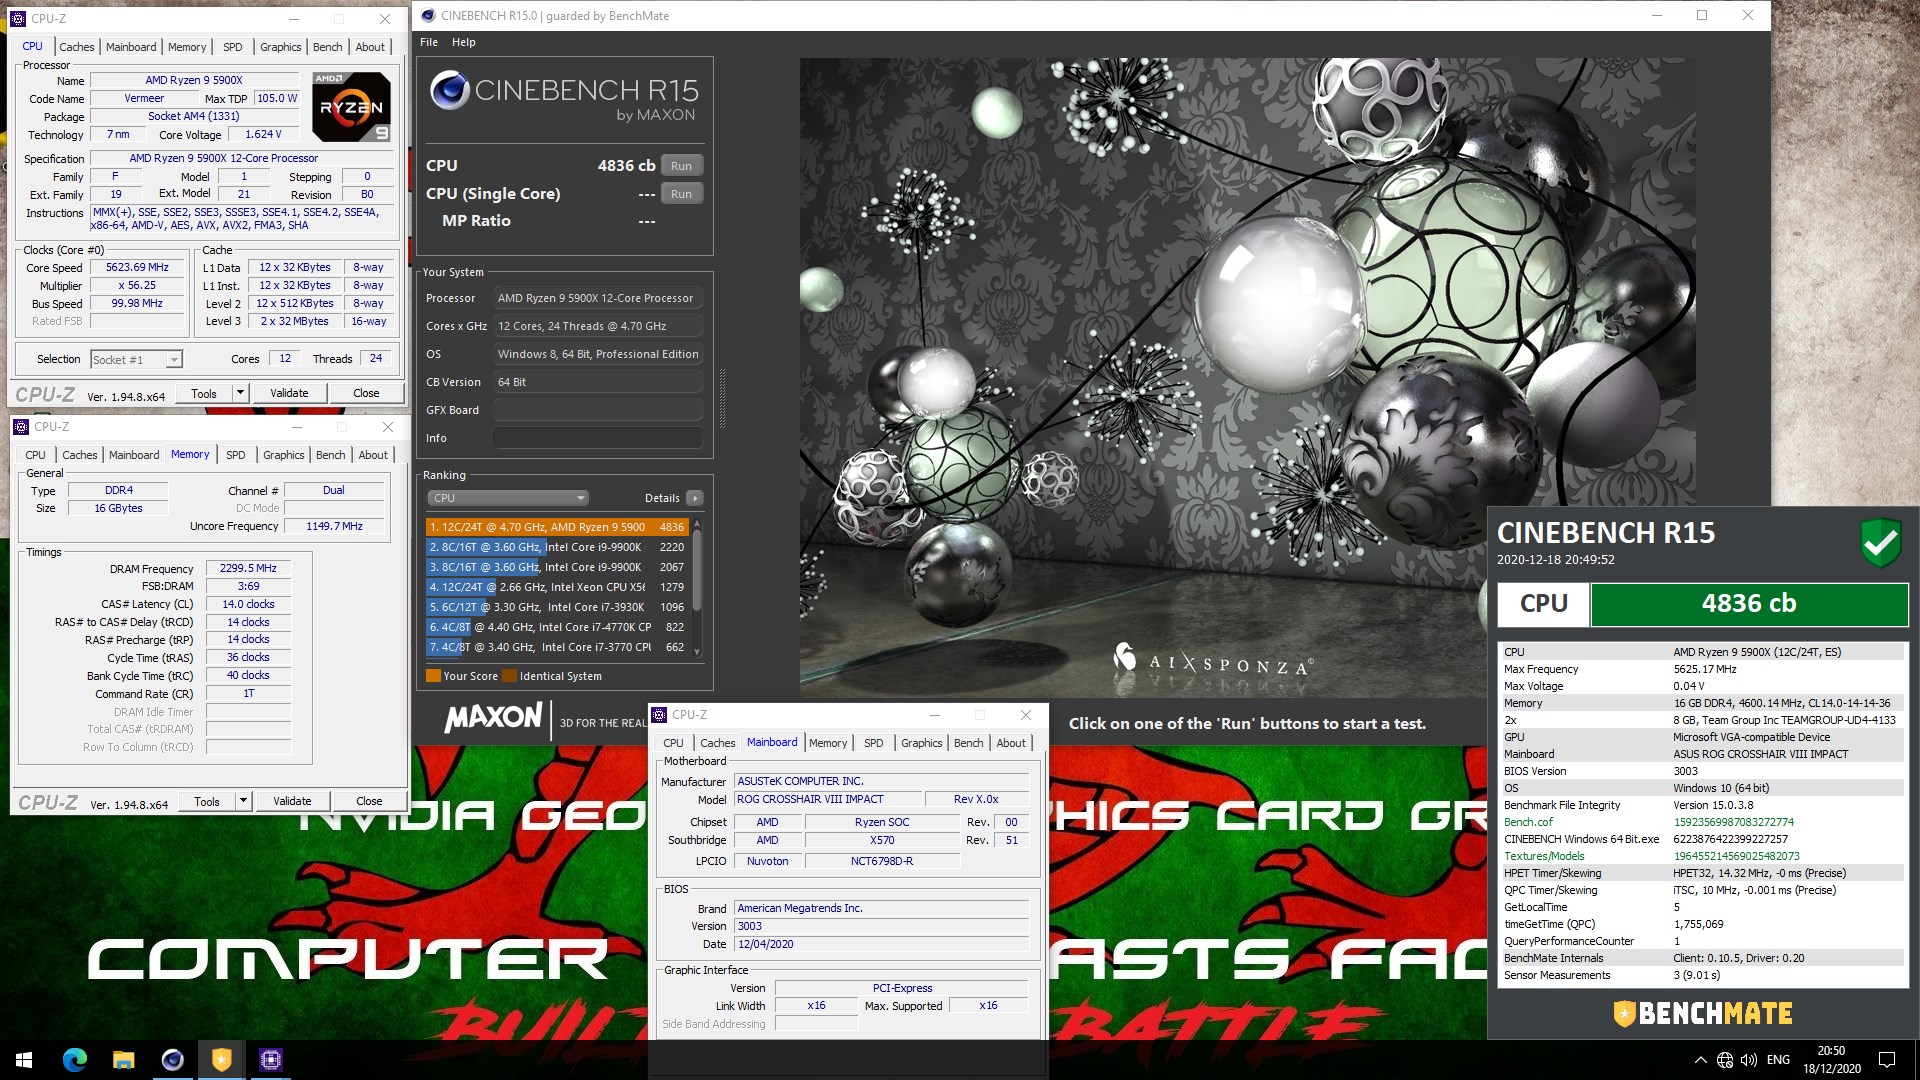
Task: Click Tools button in memory CPU-Z window
Action: [x=207, y=801]
